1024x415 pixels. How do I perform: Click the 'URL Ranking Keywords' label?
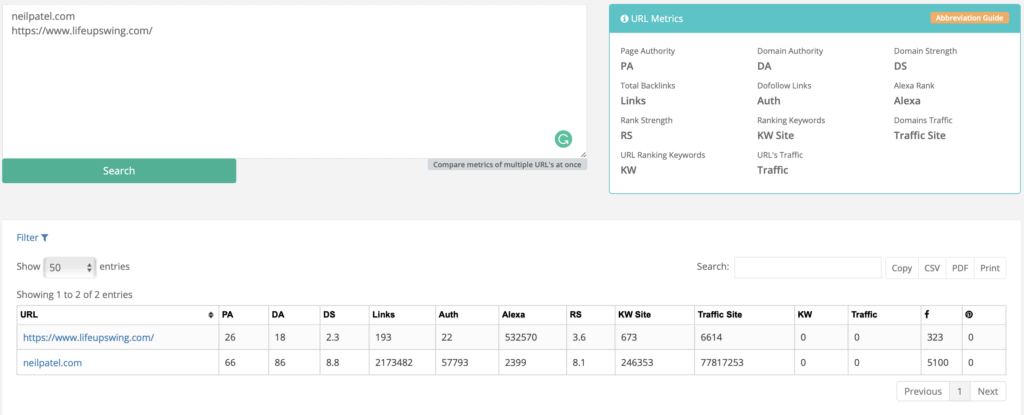pos(663,155)
